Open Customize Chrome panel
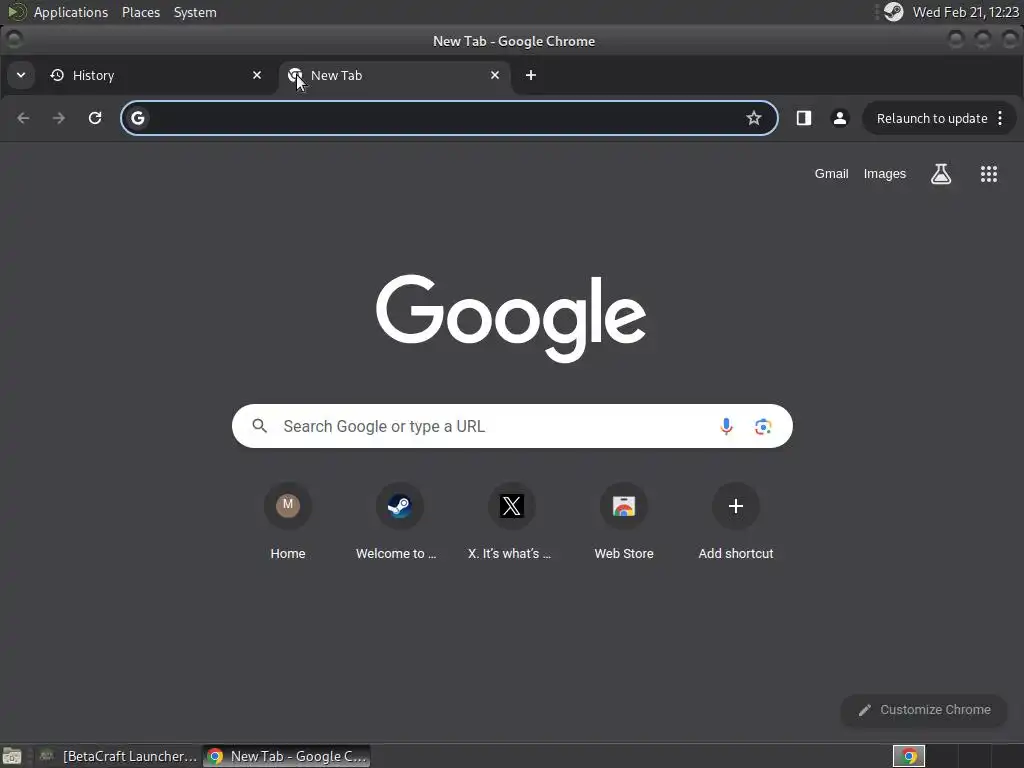This screenshot has width=1024, height=768. tap(924, 710)
